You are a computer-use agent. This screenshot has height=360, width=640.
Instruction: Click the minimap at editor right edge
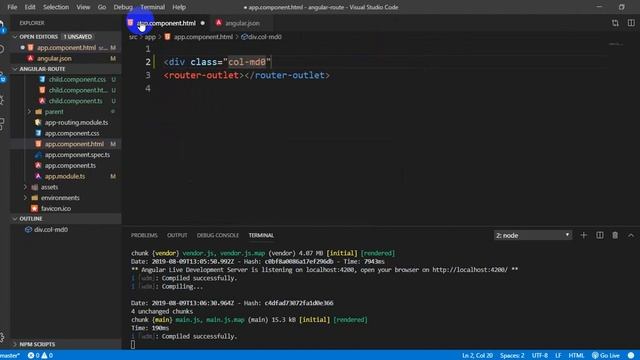click(616, 44)
